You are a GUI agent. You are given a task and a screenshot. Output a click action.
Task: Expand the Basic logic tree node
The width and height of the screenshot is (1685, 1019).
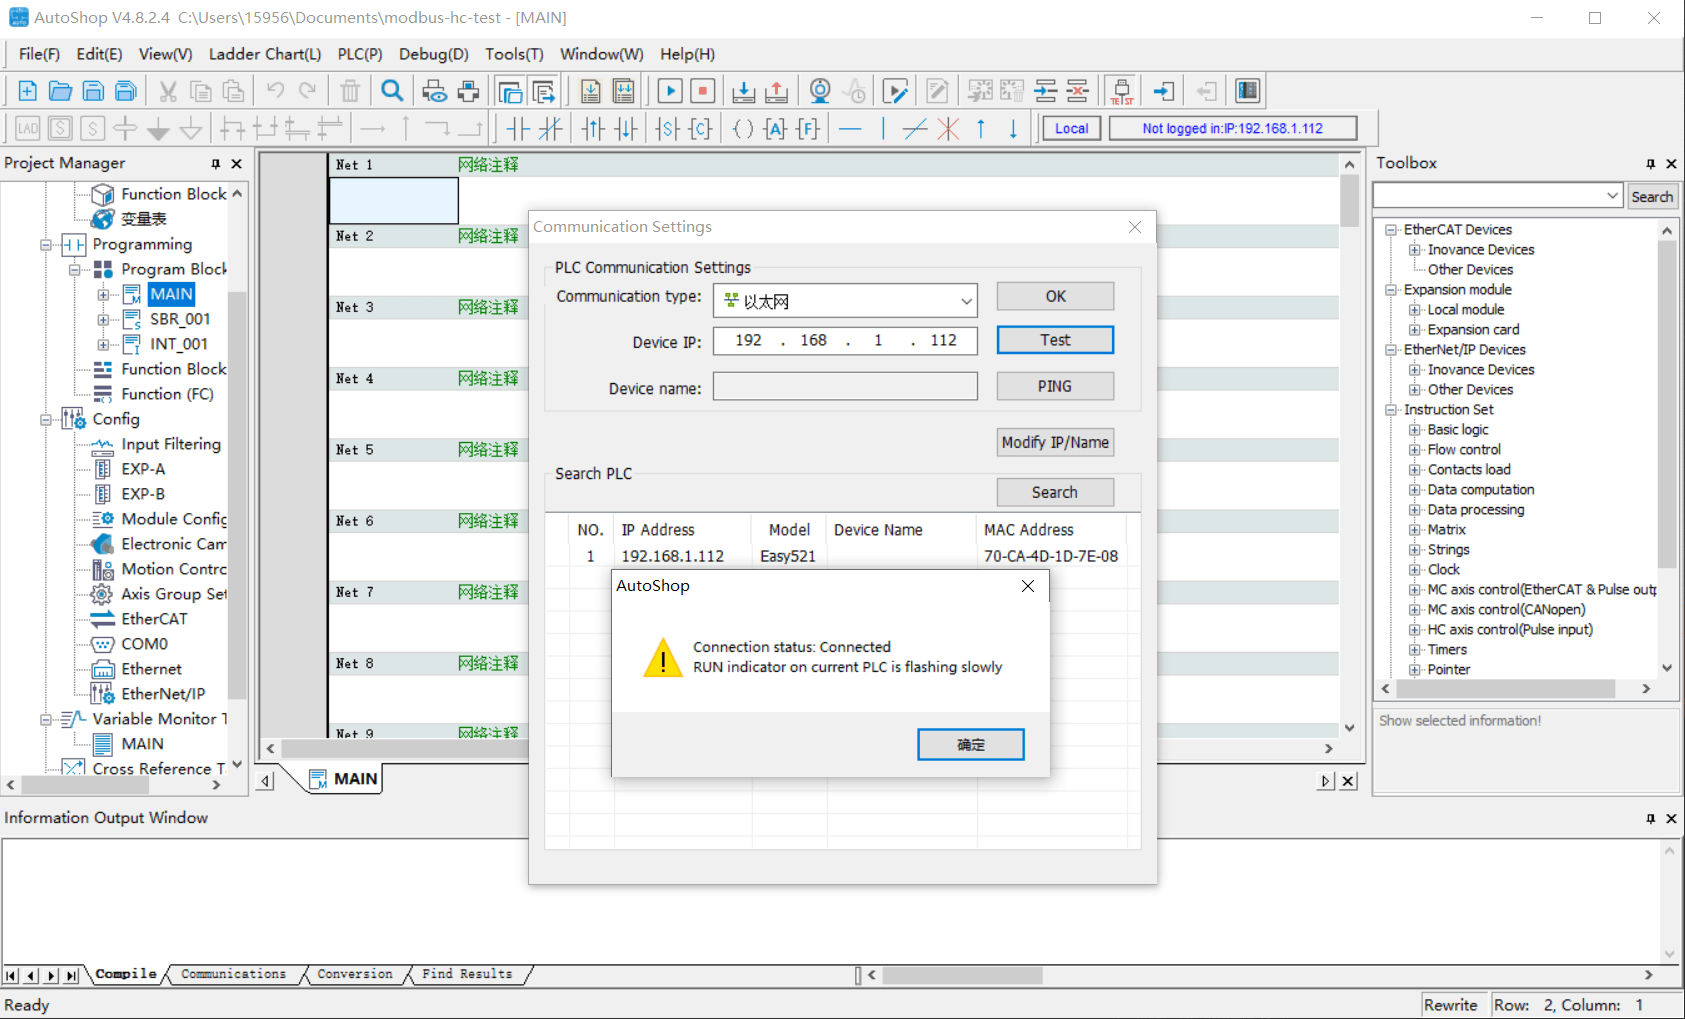pyautogui.click(x=1415, y=430)
